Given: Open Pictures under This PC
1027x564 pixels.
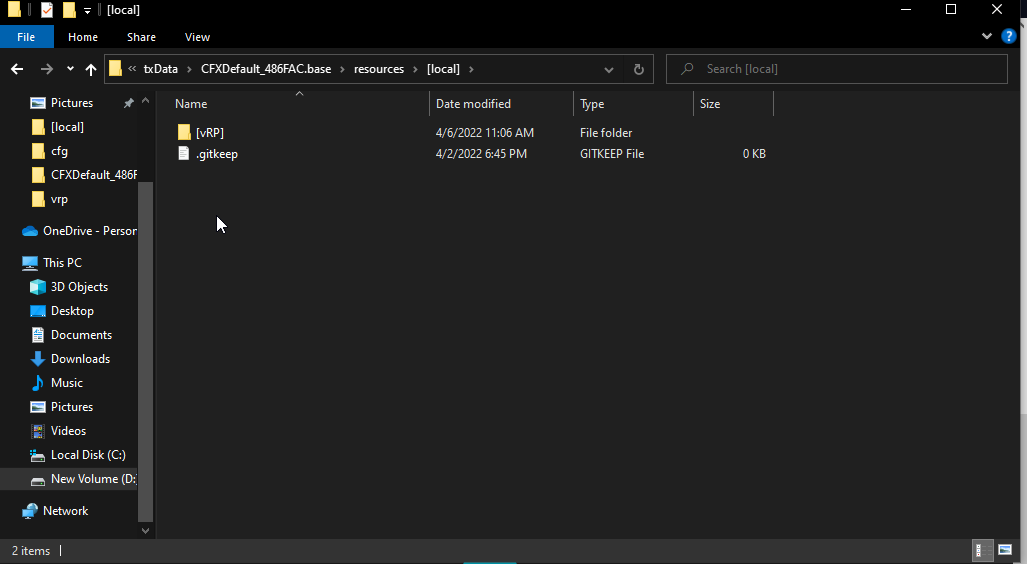Looking at the screenshot, I should (71, 407).
